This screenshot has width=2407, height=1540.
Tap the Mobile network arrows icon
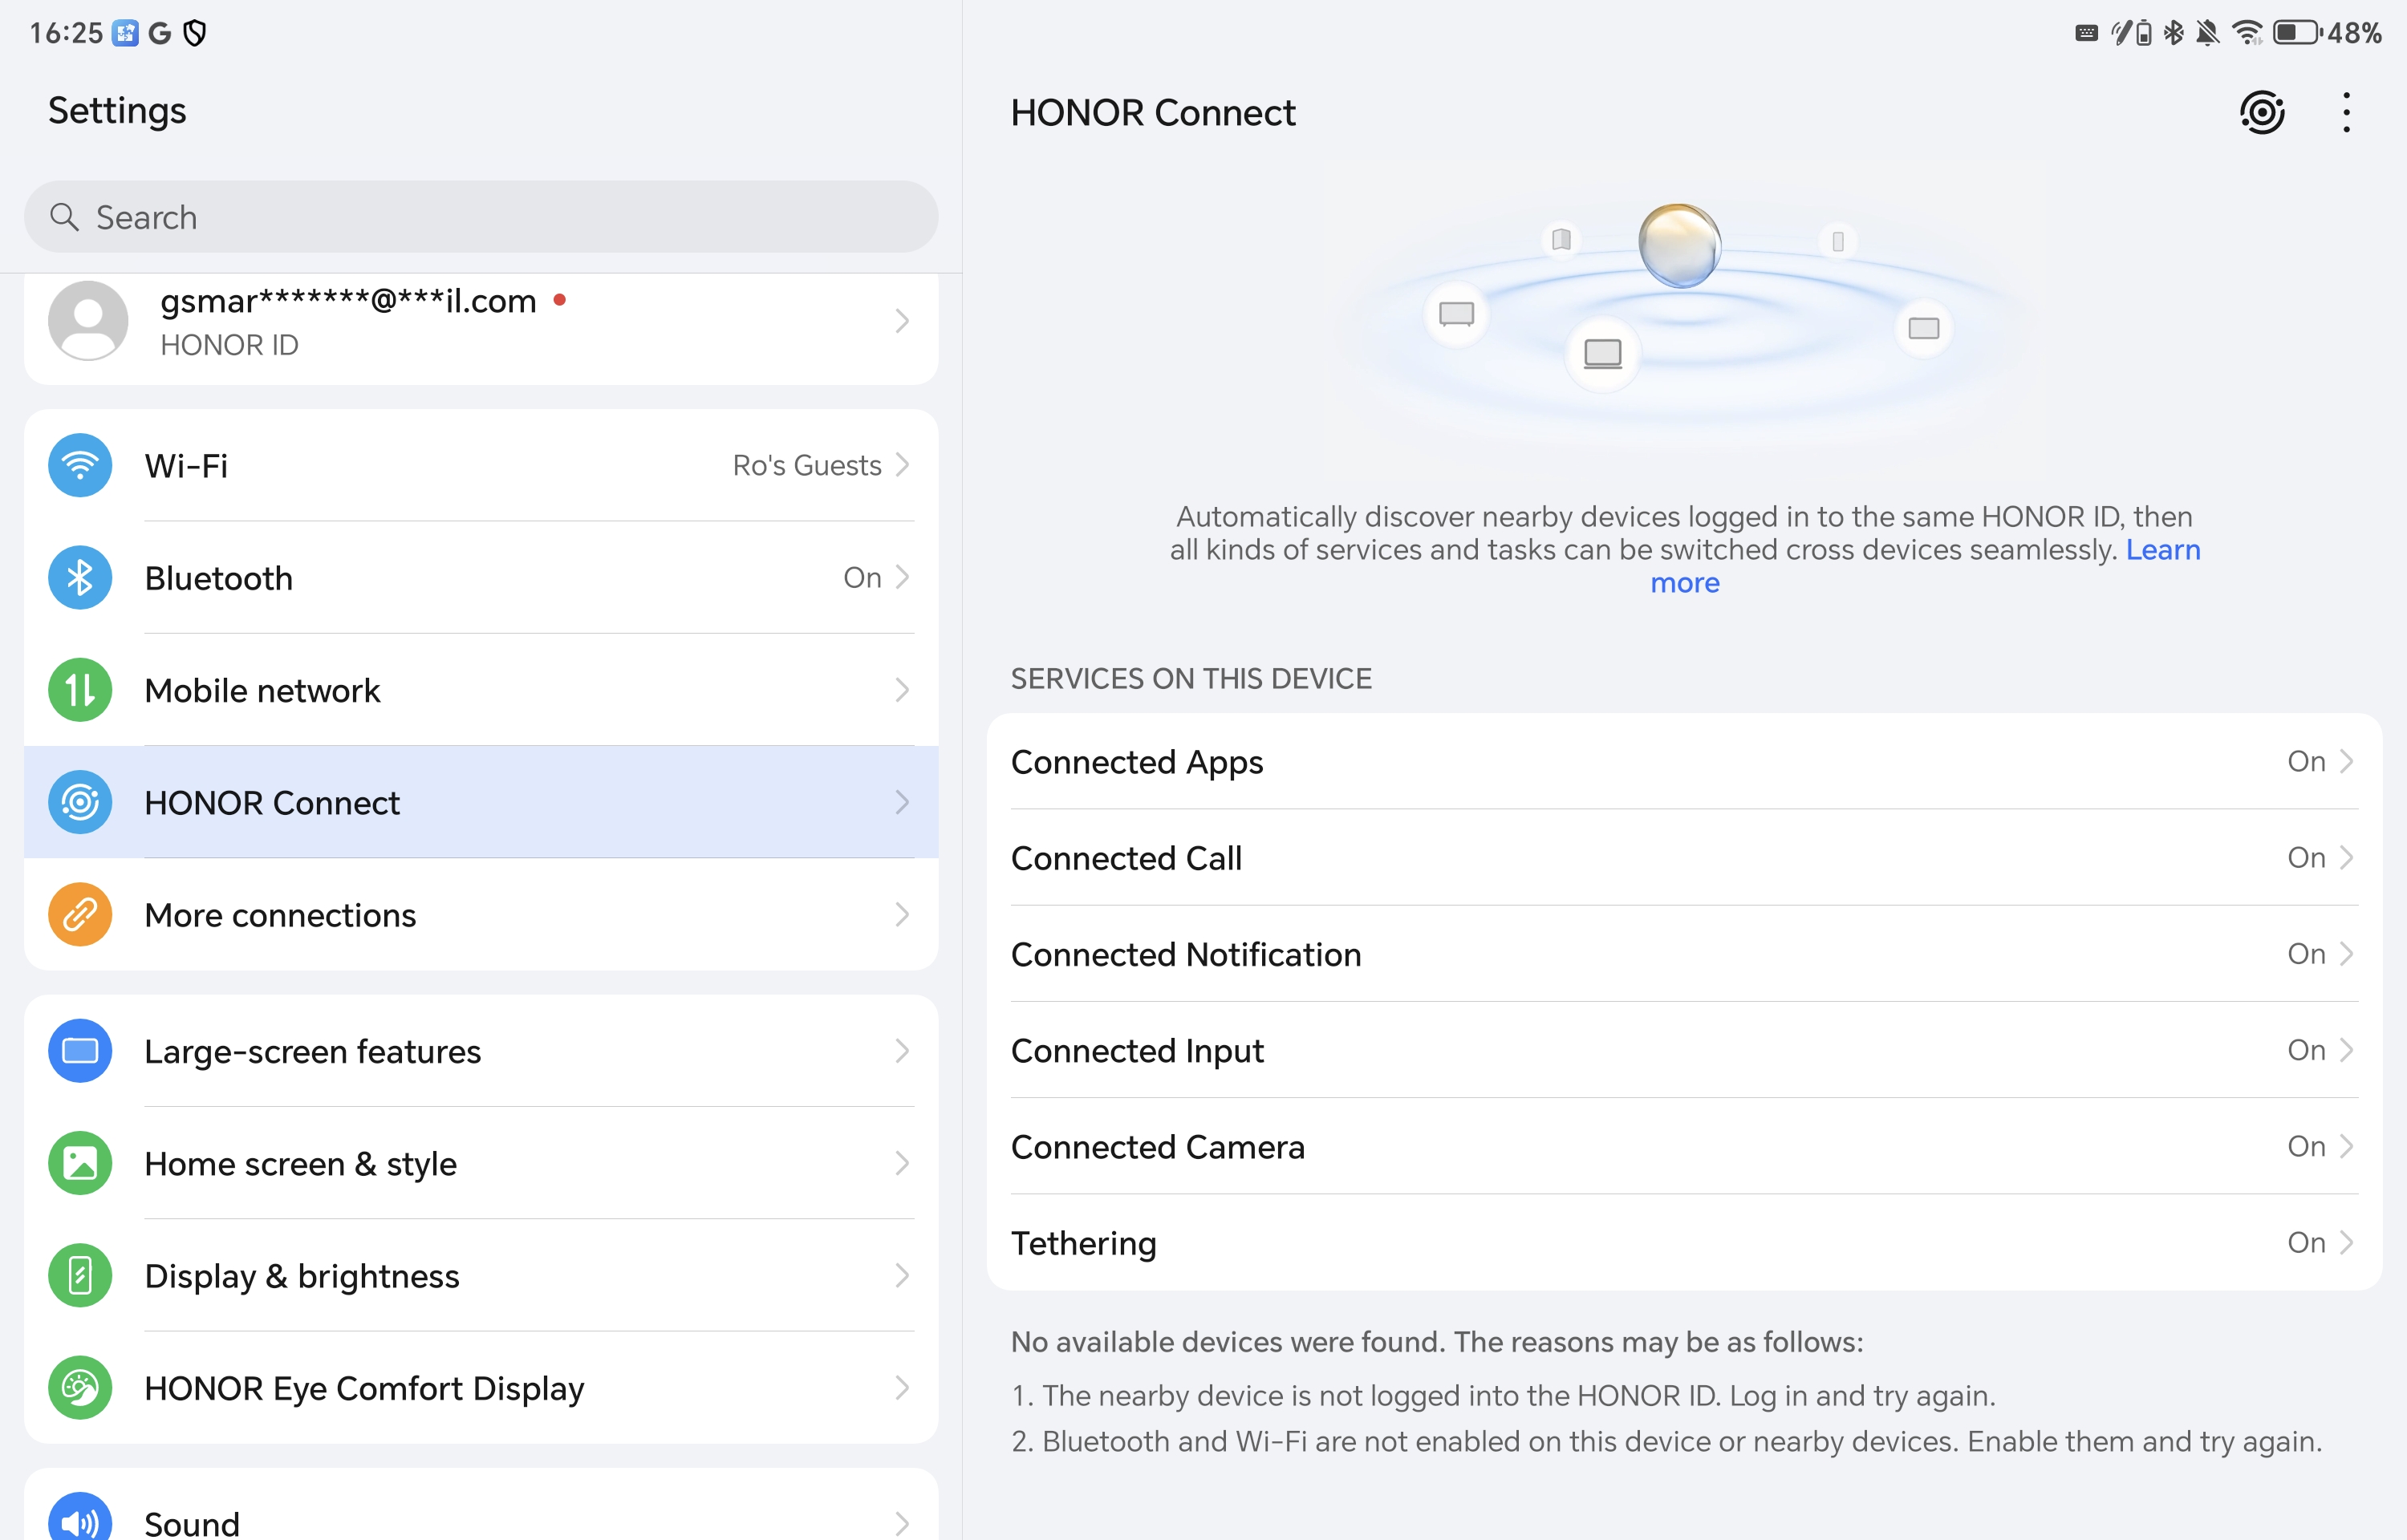coord(80,690)
